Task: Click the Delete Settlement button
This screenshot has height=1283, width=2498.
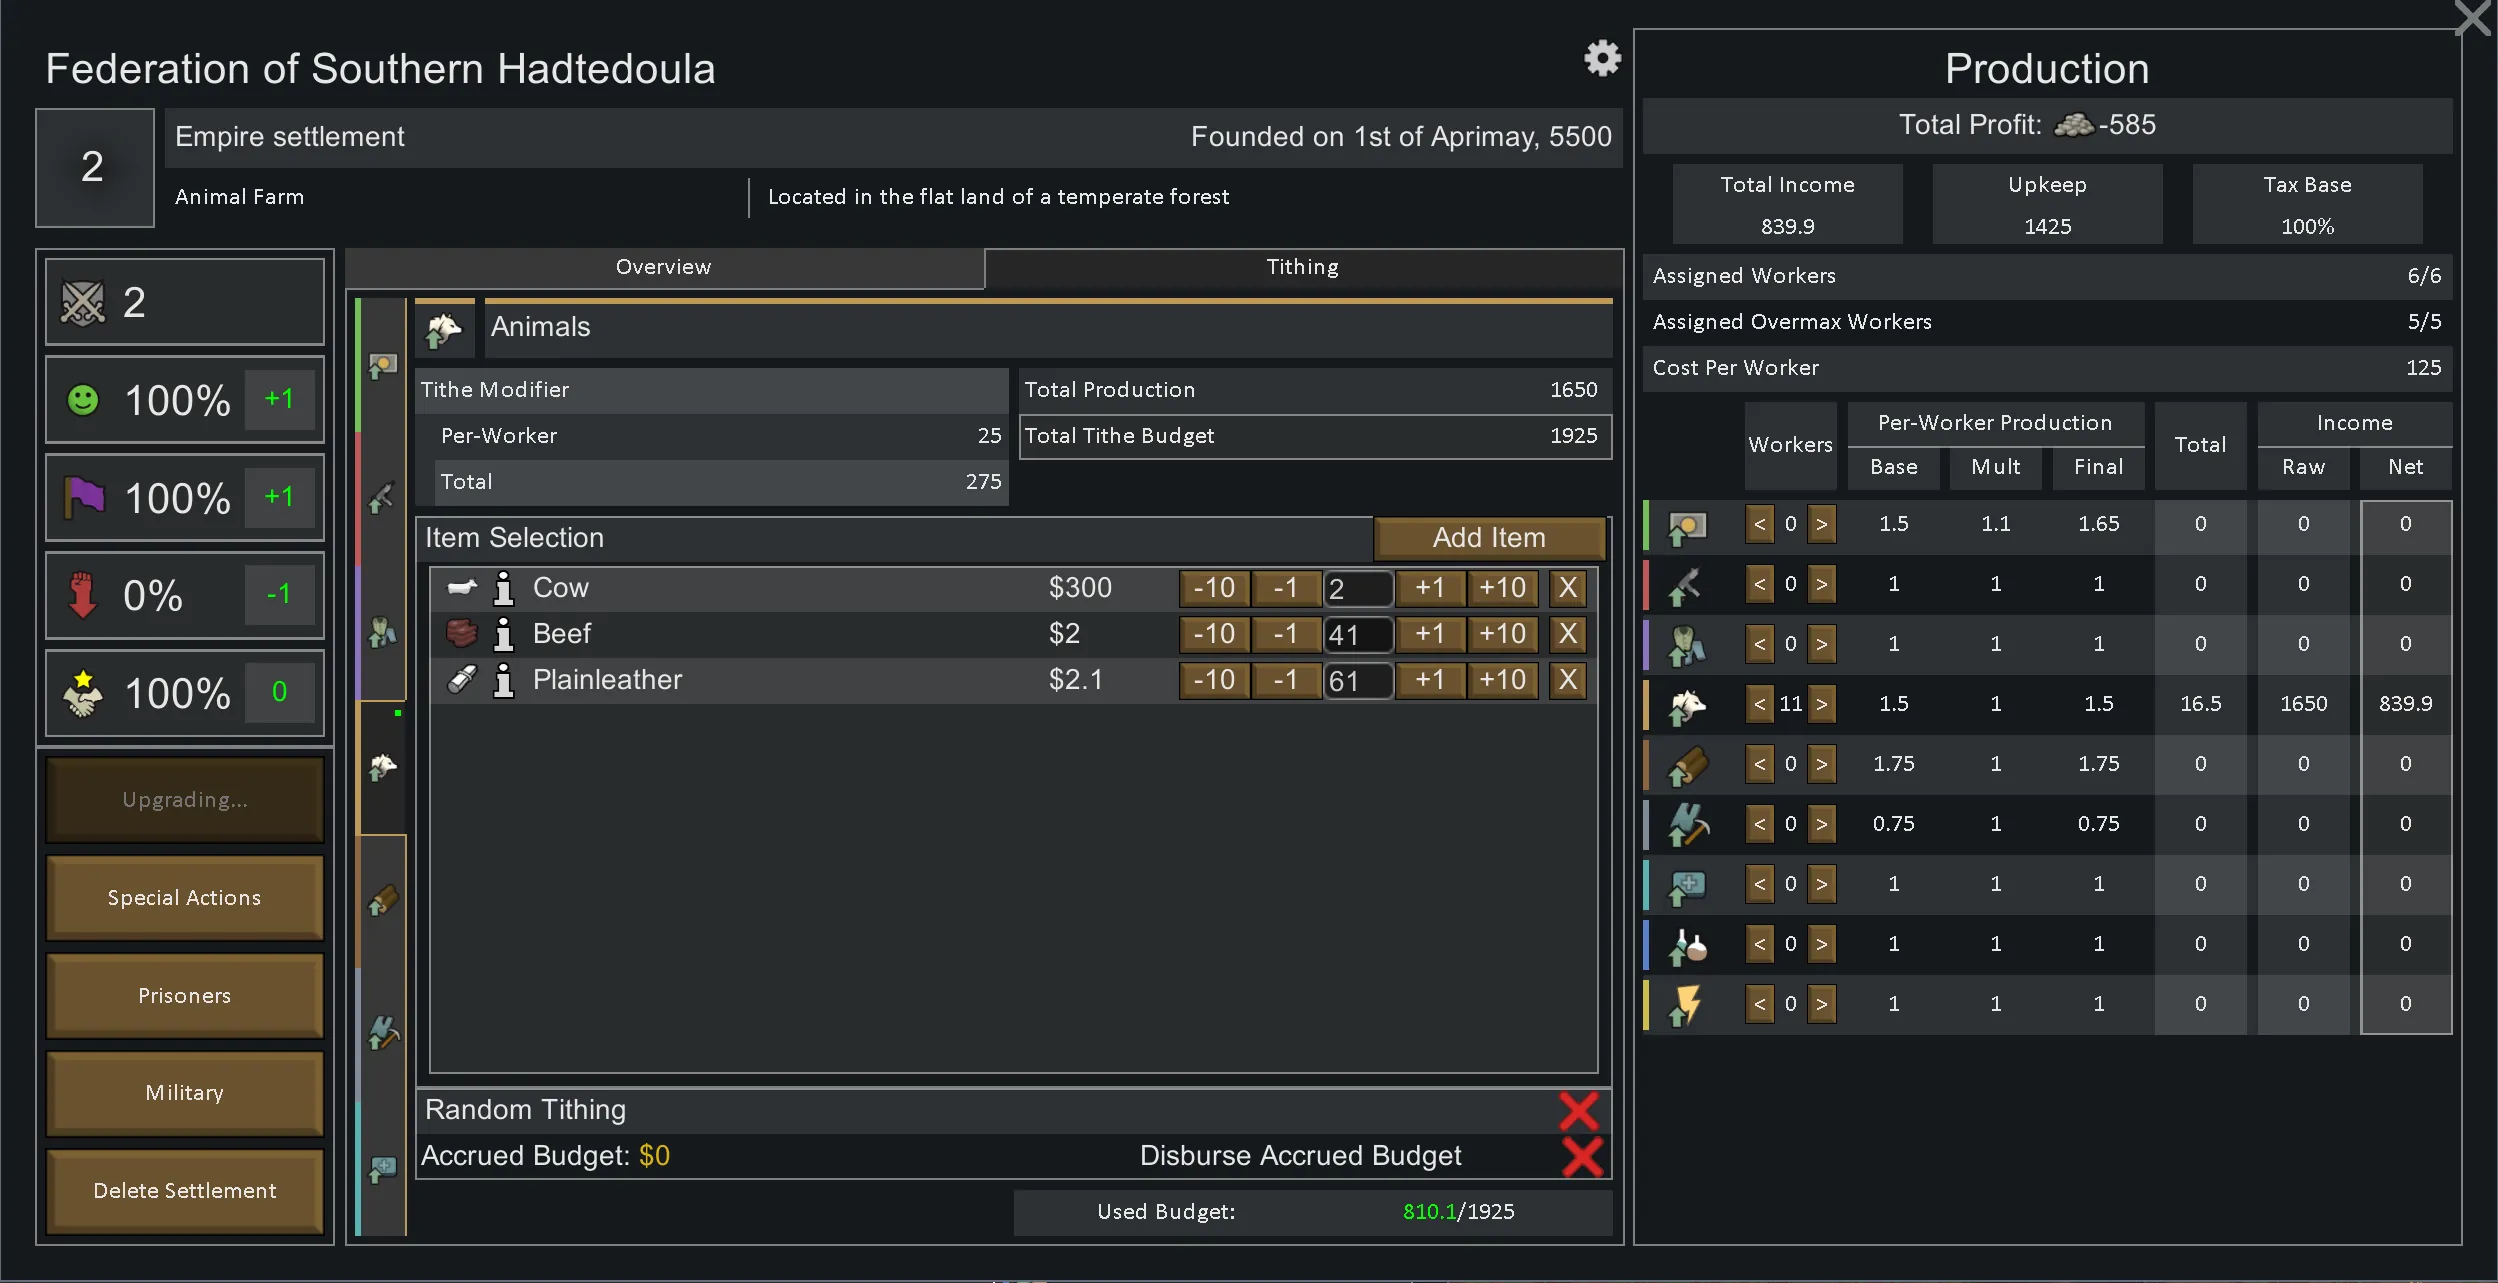Action: (x=185, y=1190)
